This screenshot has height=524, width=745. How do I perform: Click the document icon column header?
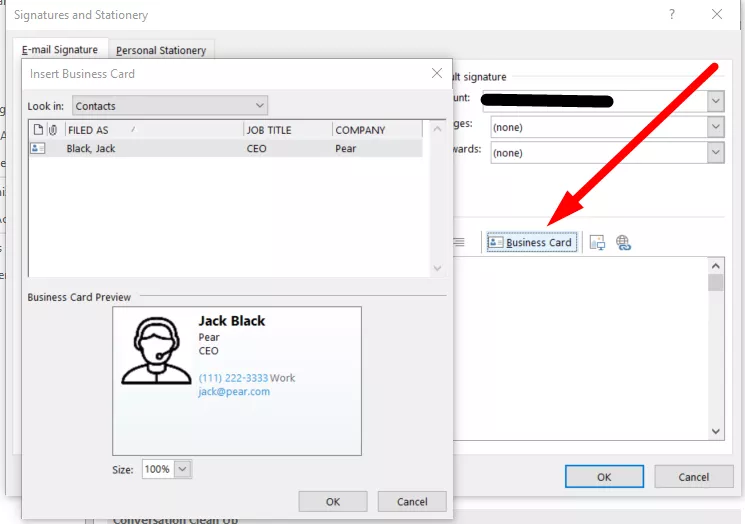38,130
